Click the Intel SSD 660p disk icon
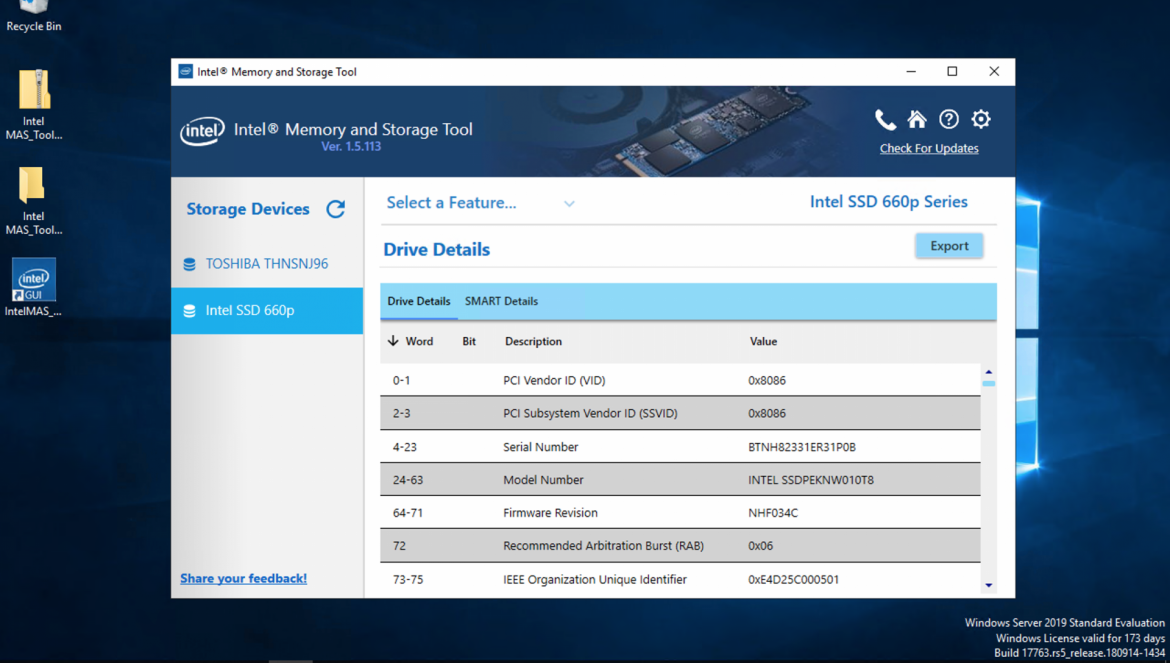 190,310
